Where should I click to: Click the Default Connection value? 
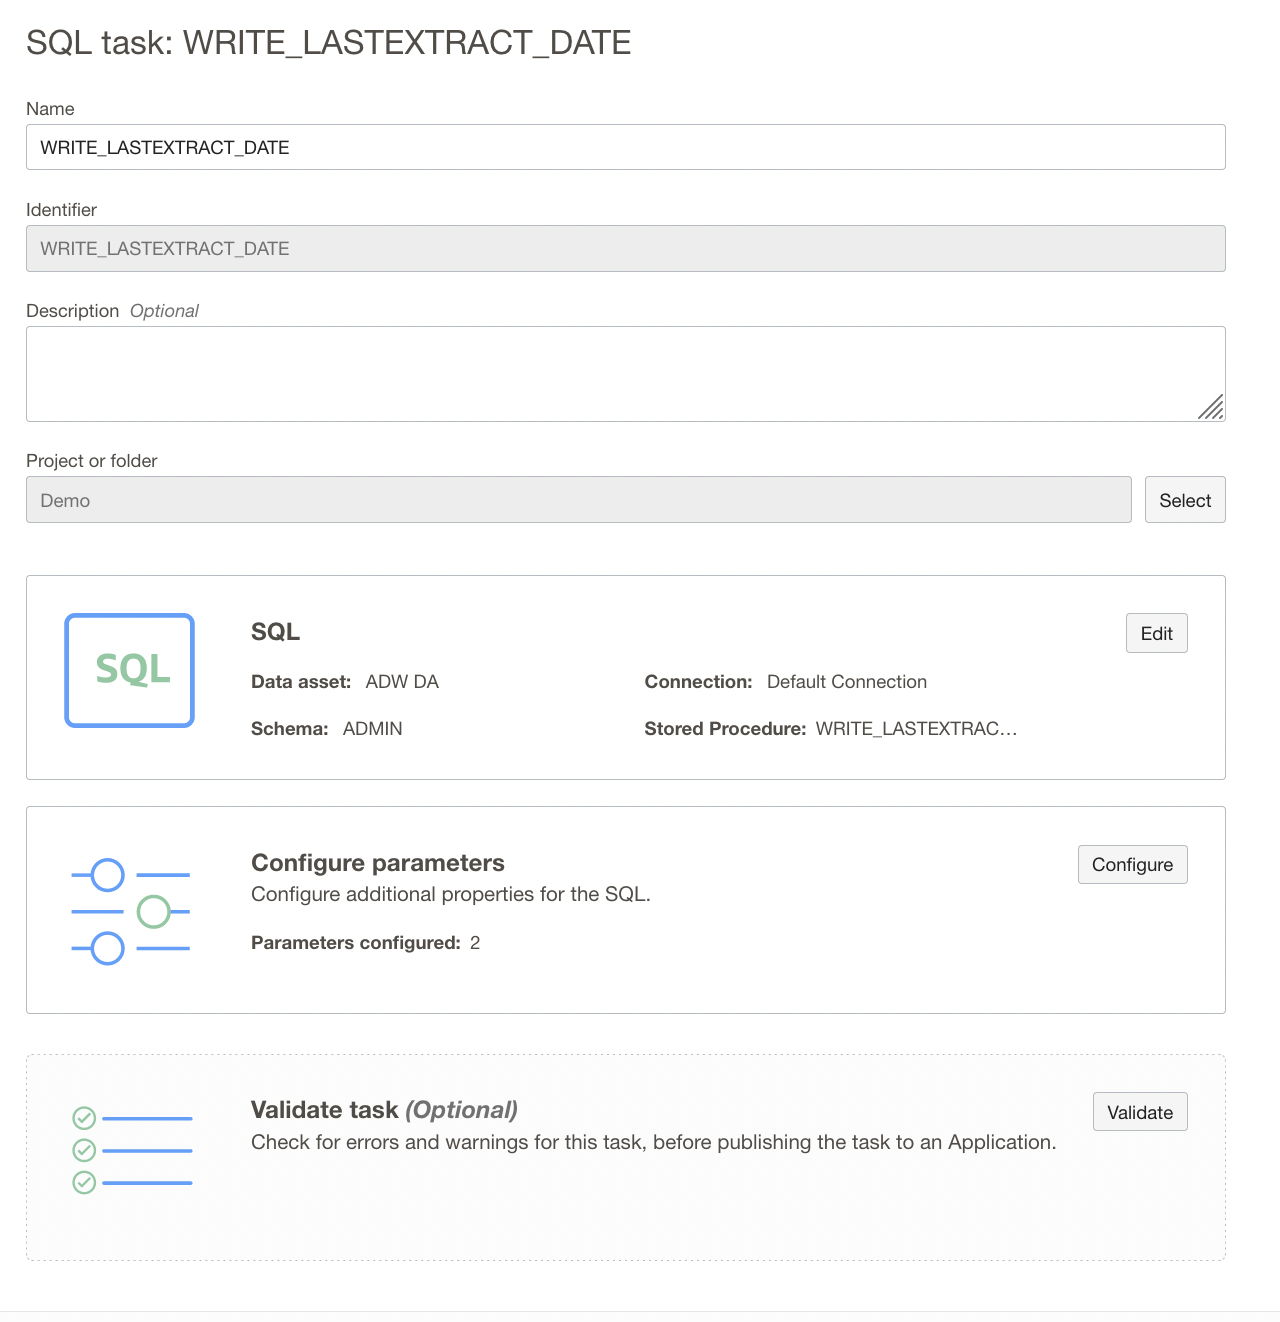coord(846,681)
